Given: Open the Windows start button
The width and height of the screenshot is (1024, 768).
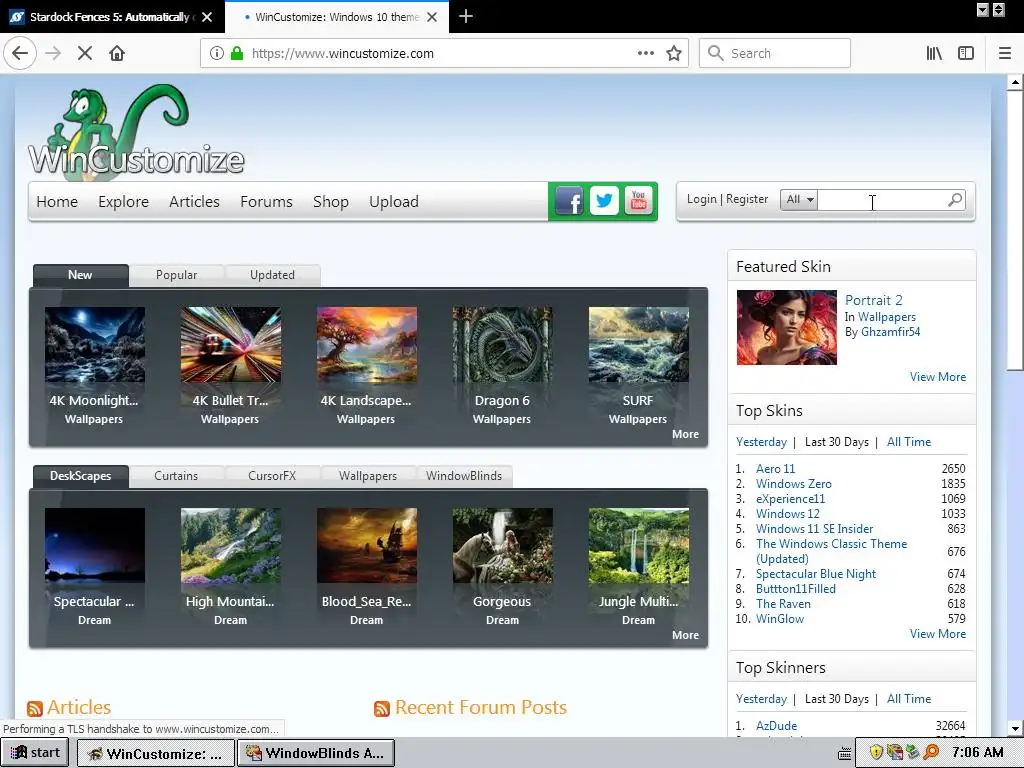Looking at the screenshot, I should click(35, 752).
